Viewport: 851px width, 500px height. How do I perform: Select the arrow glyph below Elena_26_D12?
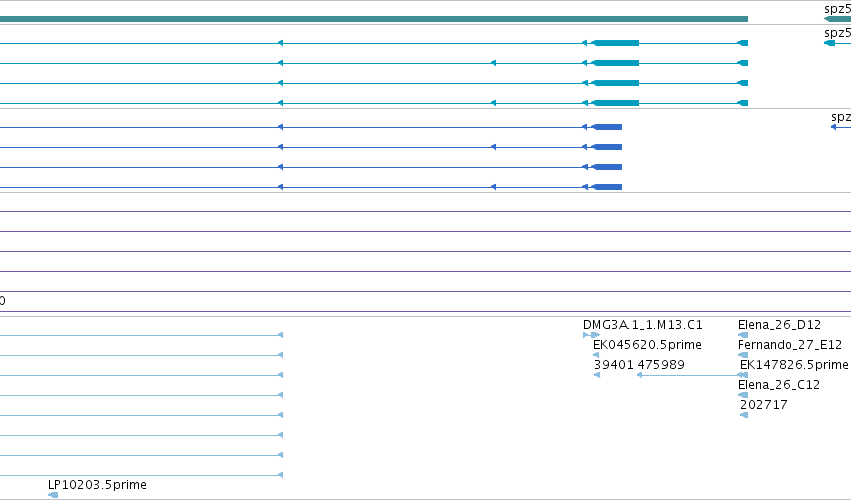(x=743, y=335)
